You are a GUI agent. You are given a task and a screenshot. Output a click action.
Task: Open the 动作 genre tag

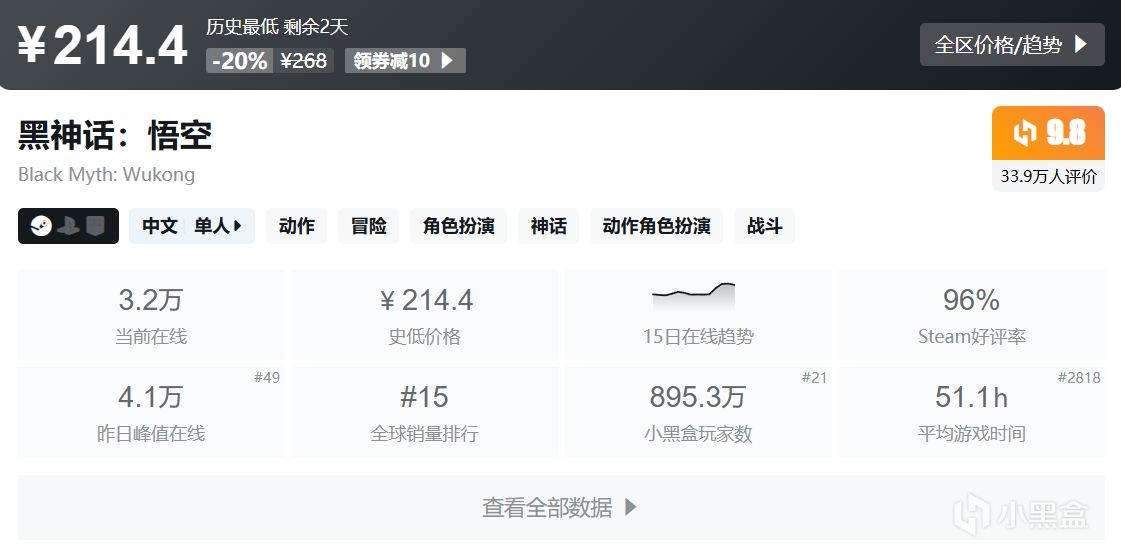297,227
